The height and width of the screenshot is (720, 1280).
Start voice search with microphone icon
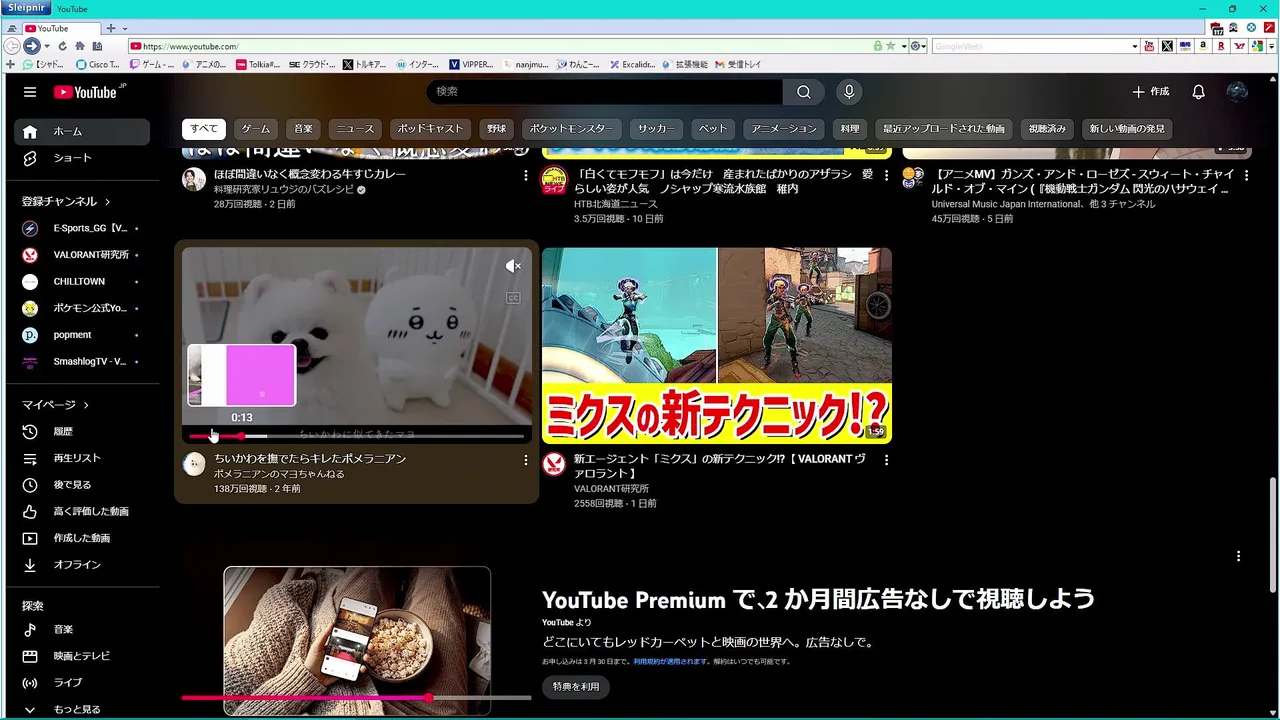tap(849, 92)
